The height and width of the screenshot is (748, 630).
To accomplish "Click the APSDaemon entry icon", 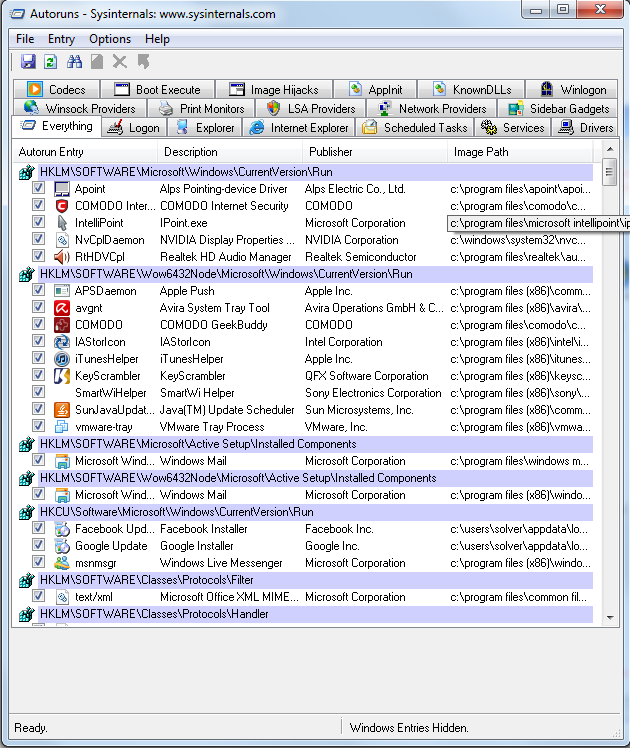I will (x=62, y=291).
